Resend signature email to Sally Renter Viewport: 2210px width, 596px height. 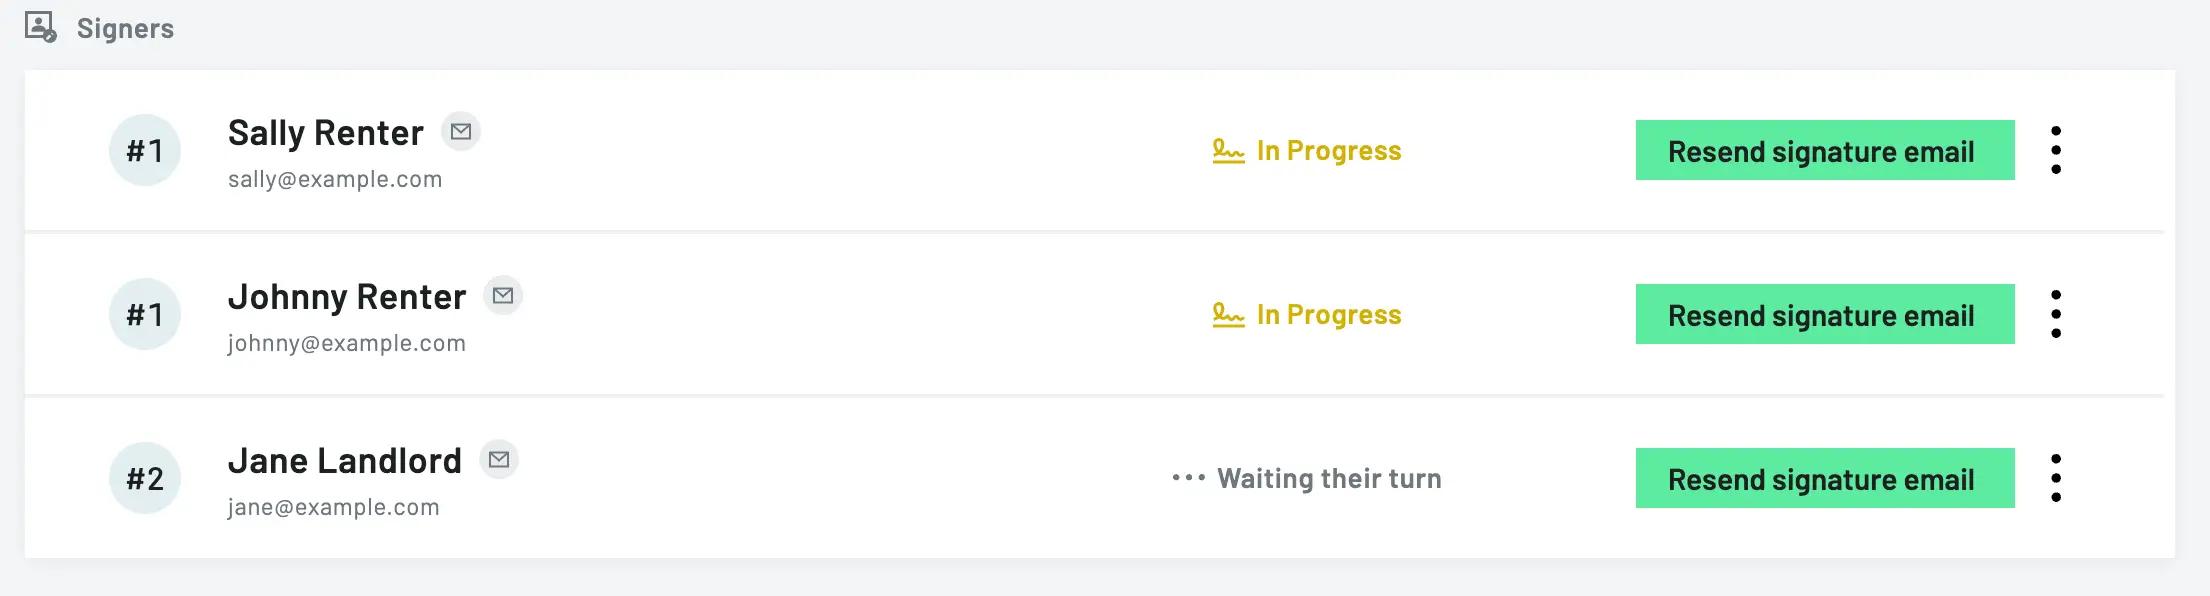click(1824, 151)
